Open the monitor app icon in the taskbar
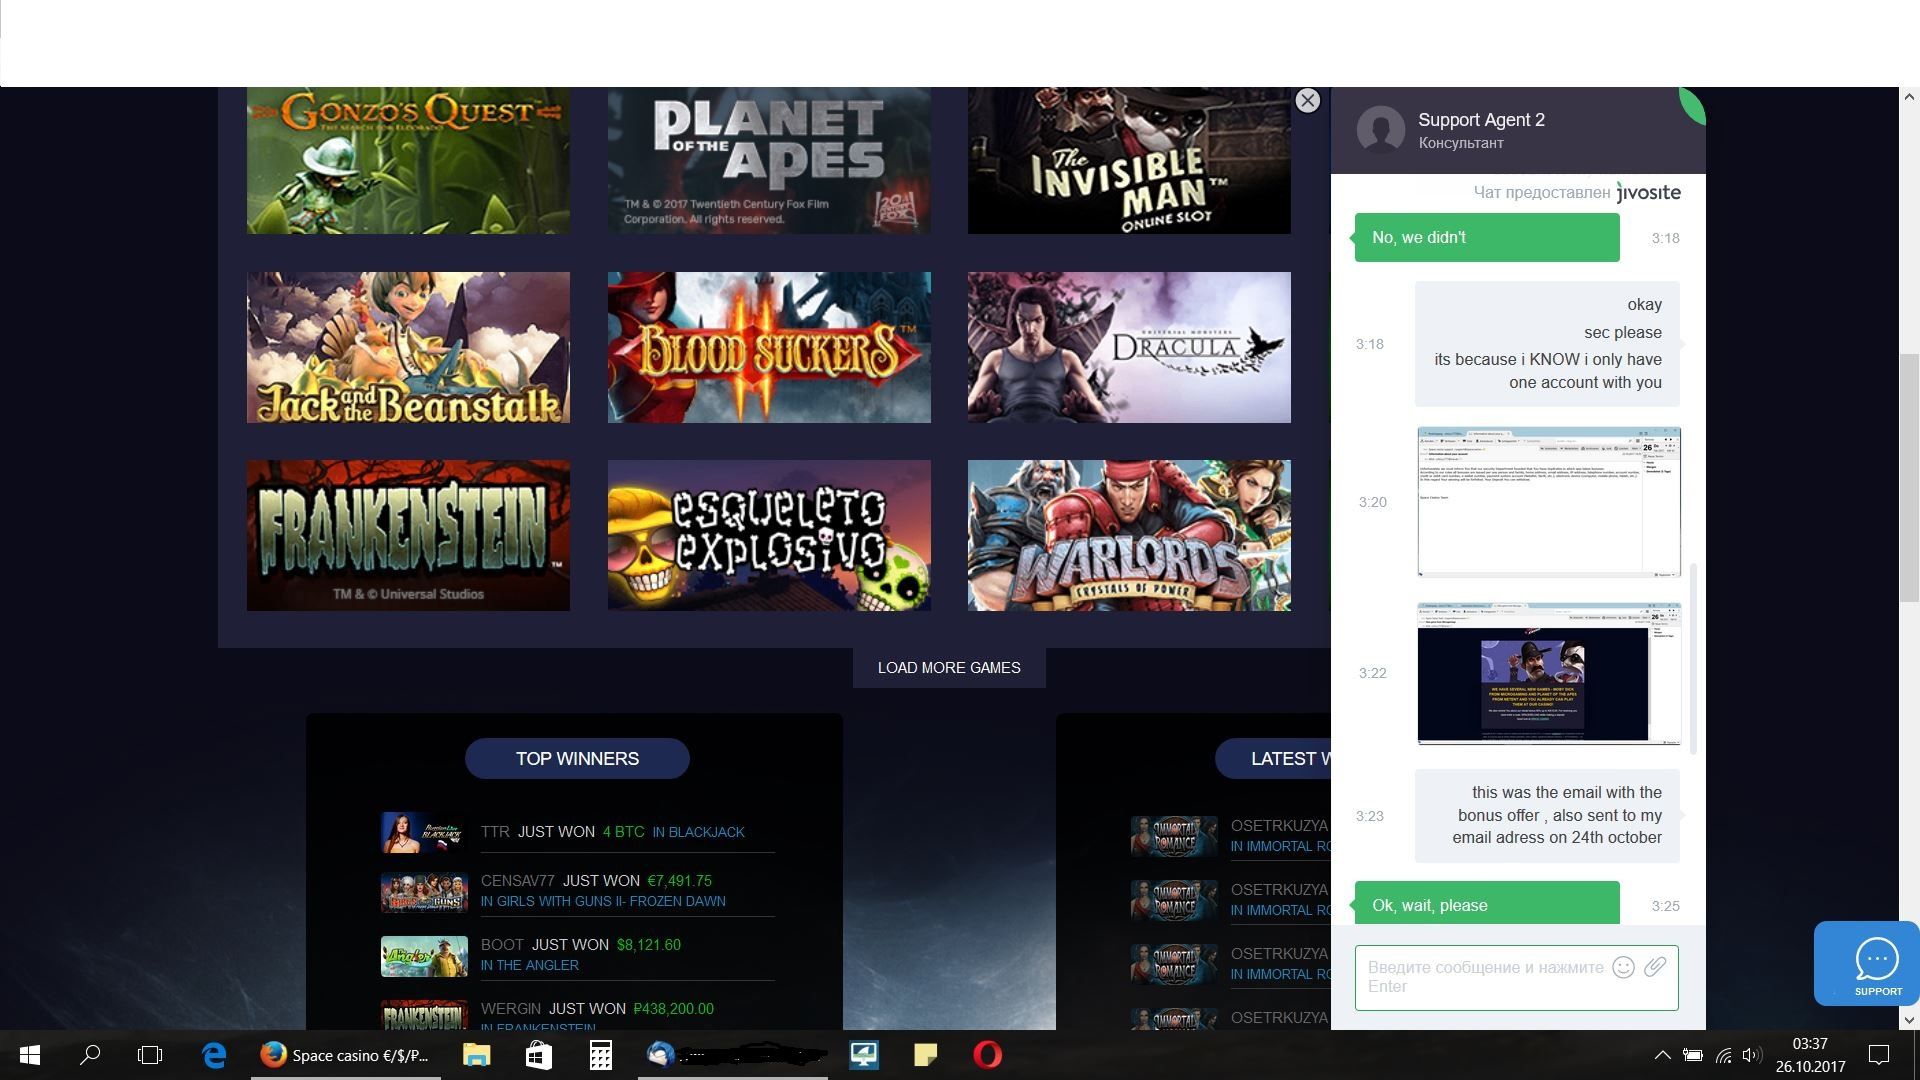 [x=864, y=1055]
